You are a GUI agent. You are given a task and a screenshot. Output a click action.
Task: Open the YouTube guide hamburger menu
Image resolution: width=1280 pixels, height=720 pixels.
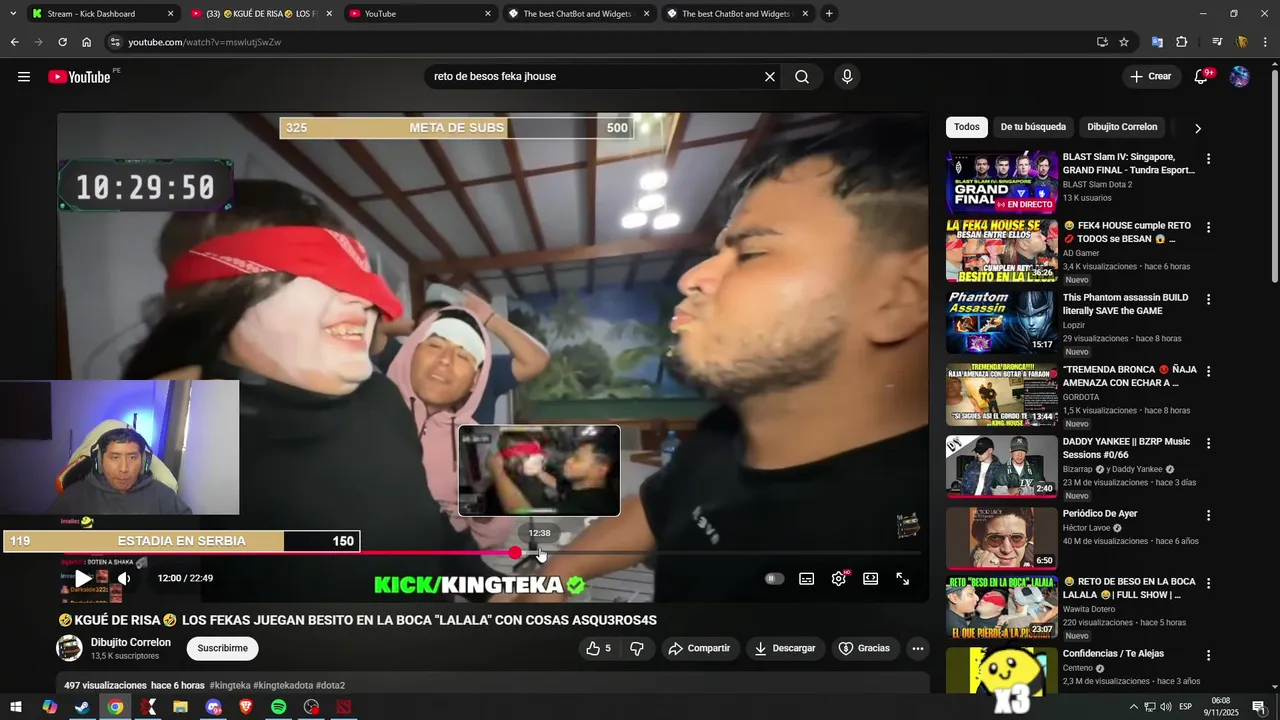point(24,77)
